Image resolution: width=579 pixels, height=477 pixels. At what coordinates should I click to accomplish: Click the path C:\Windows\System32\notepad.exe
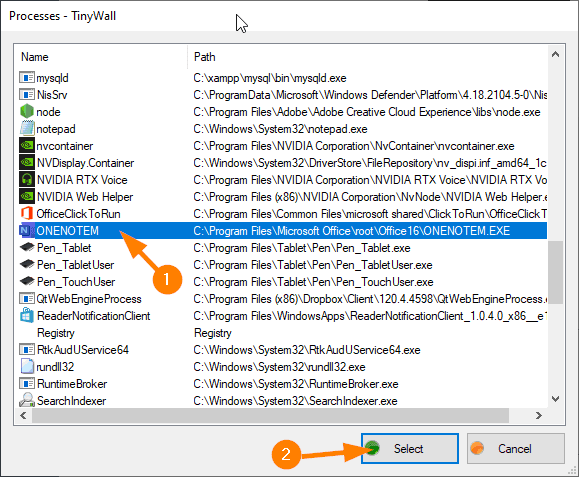[x=280, y=129]
